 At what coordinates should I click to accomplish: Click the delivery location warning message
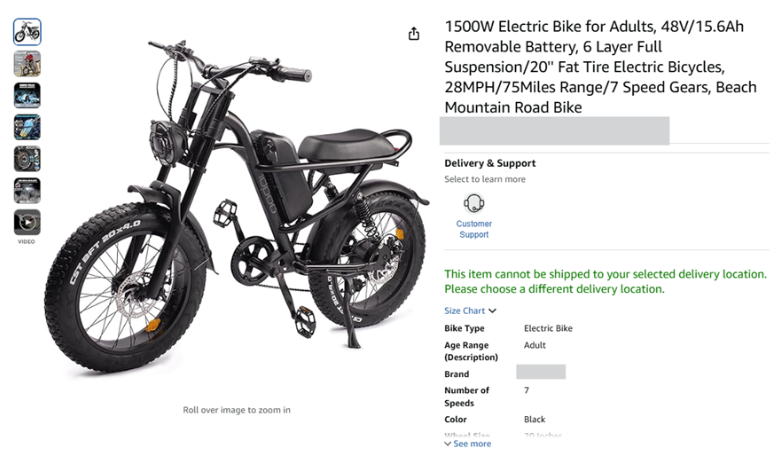605,281
